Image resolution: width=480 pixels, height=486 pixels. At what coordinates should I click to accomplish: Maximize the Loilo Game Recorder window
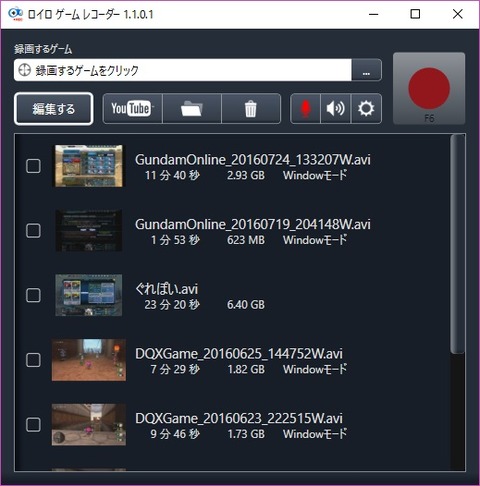[x=415, y=14]
